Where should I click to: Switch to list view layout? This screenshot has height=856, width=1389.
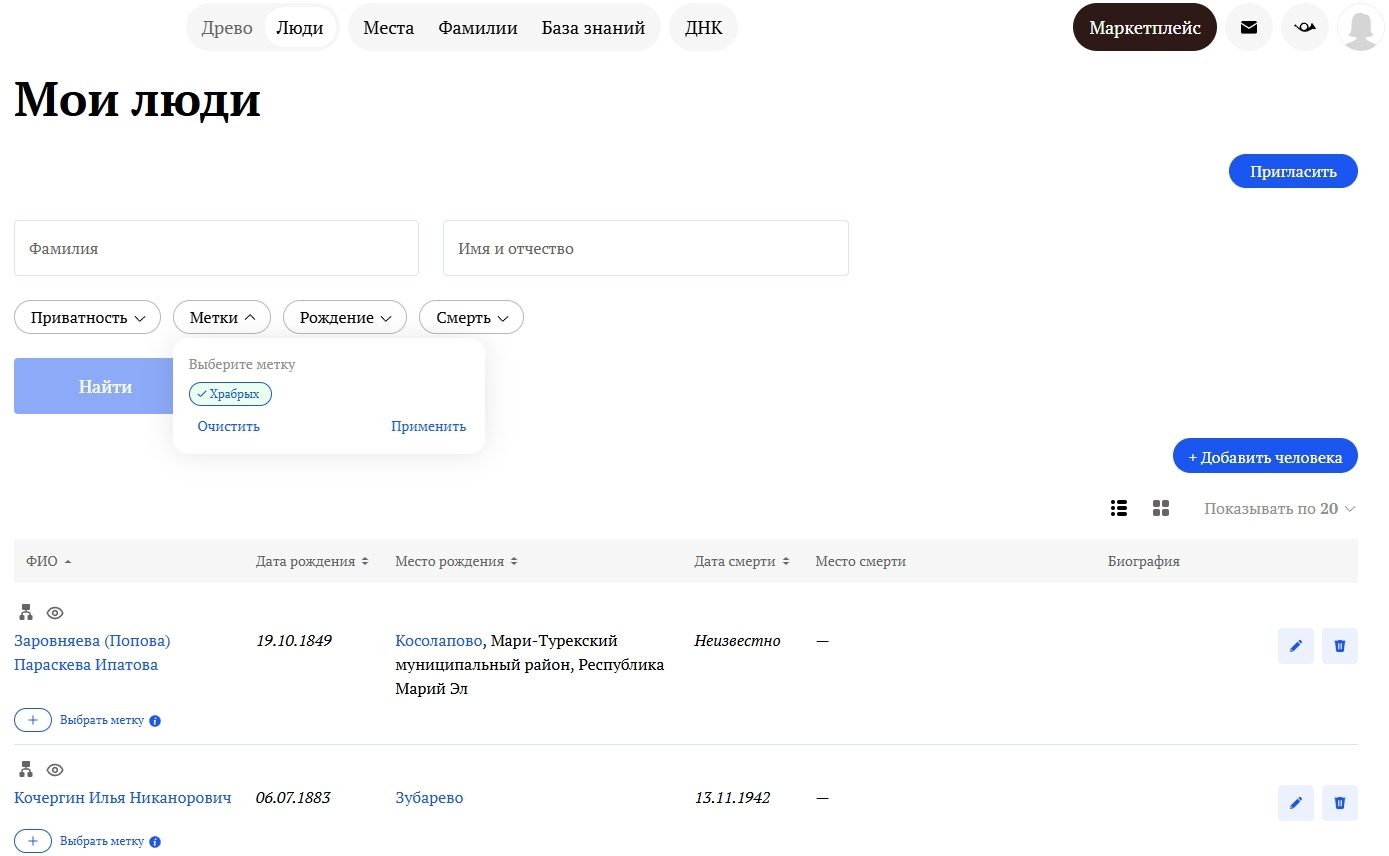click(x=1119, y=508)
